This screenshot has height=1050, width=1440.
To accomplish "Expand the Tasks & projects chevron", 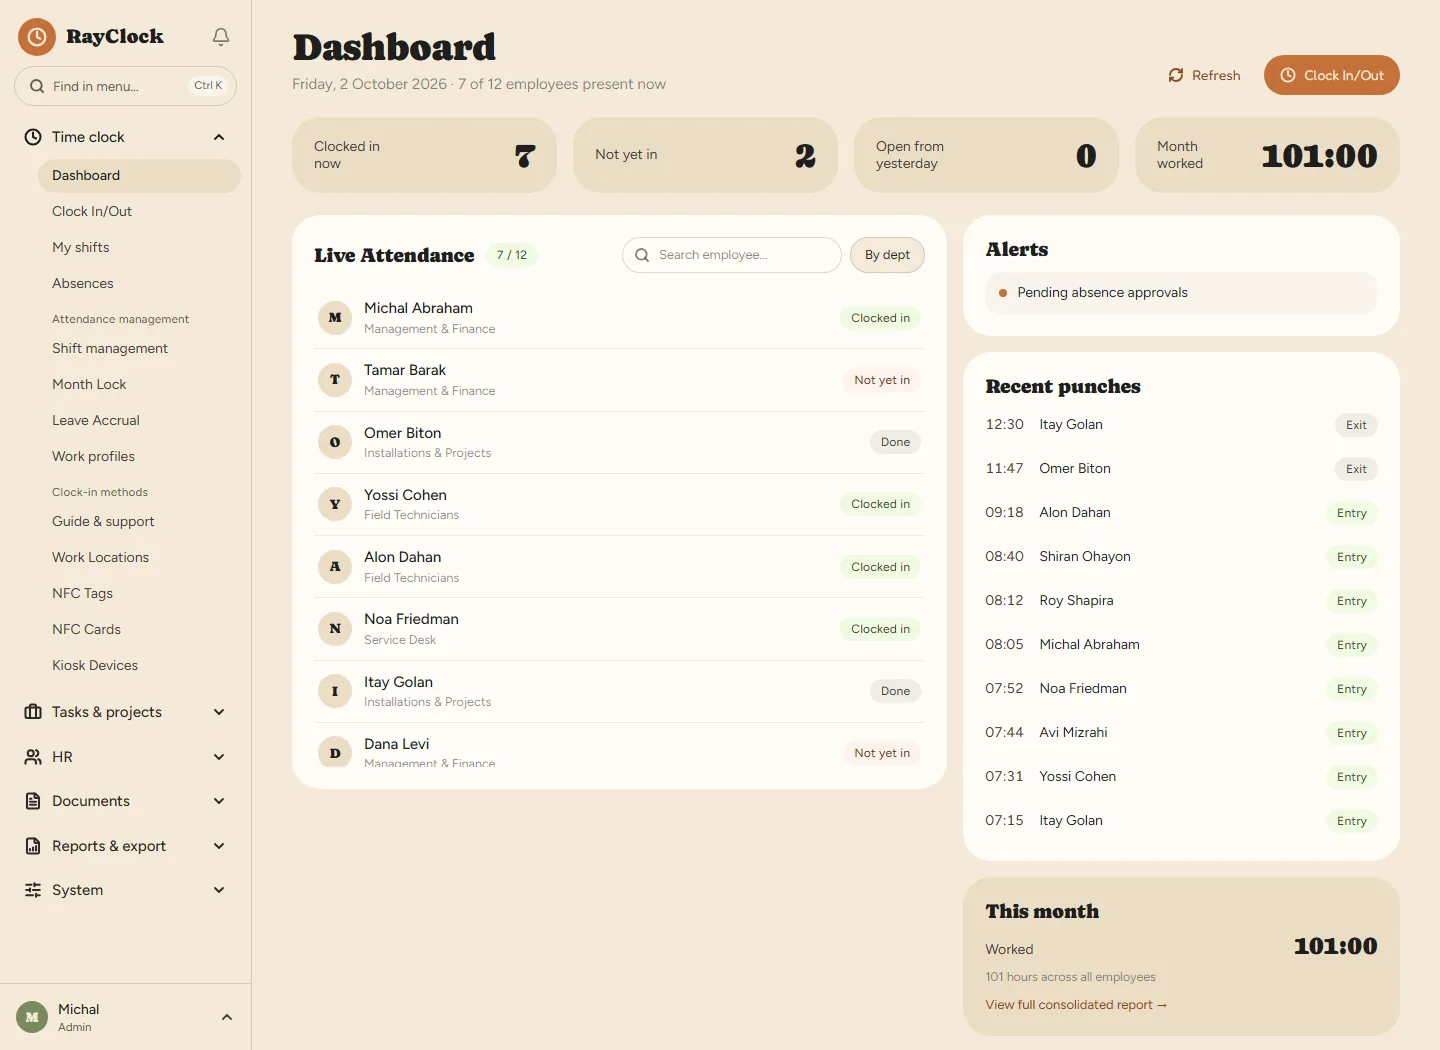I will [x=219, y=712].
